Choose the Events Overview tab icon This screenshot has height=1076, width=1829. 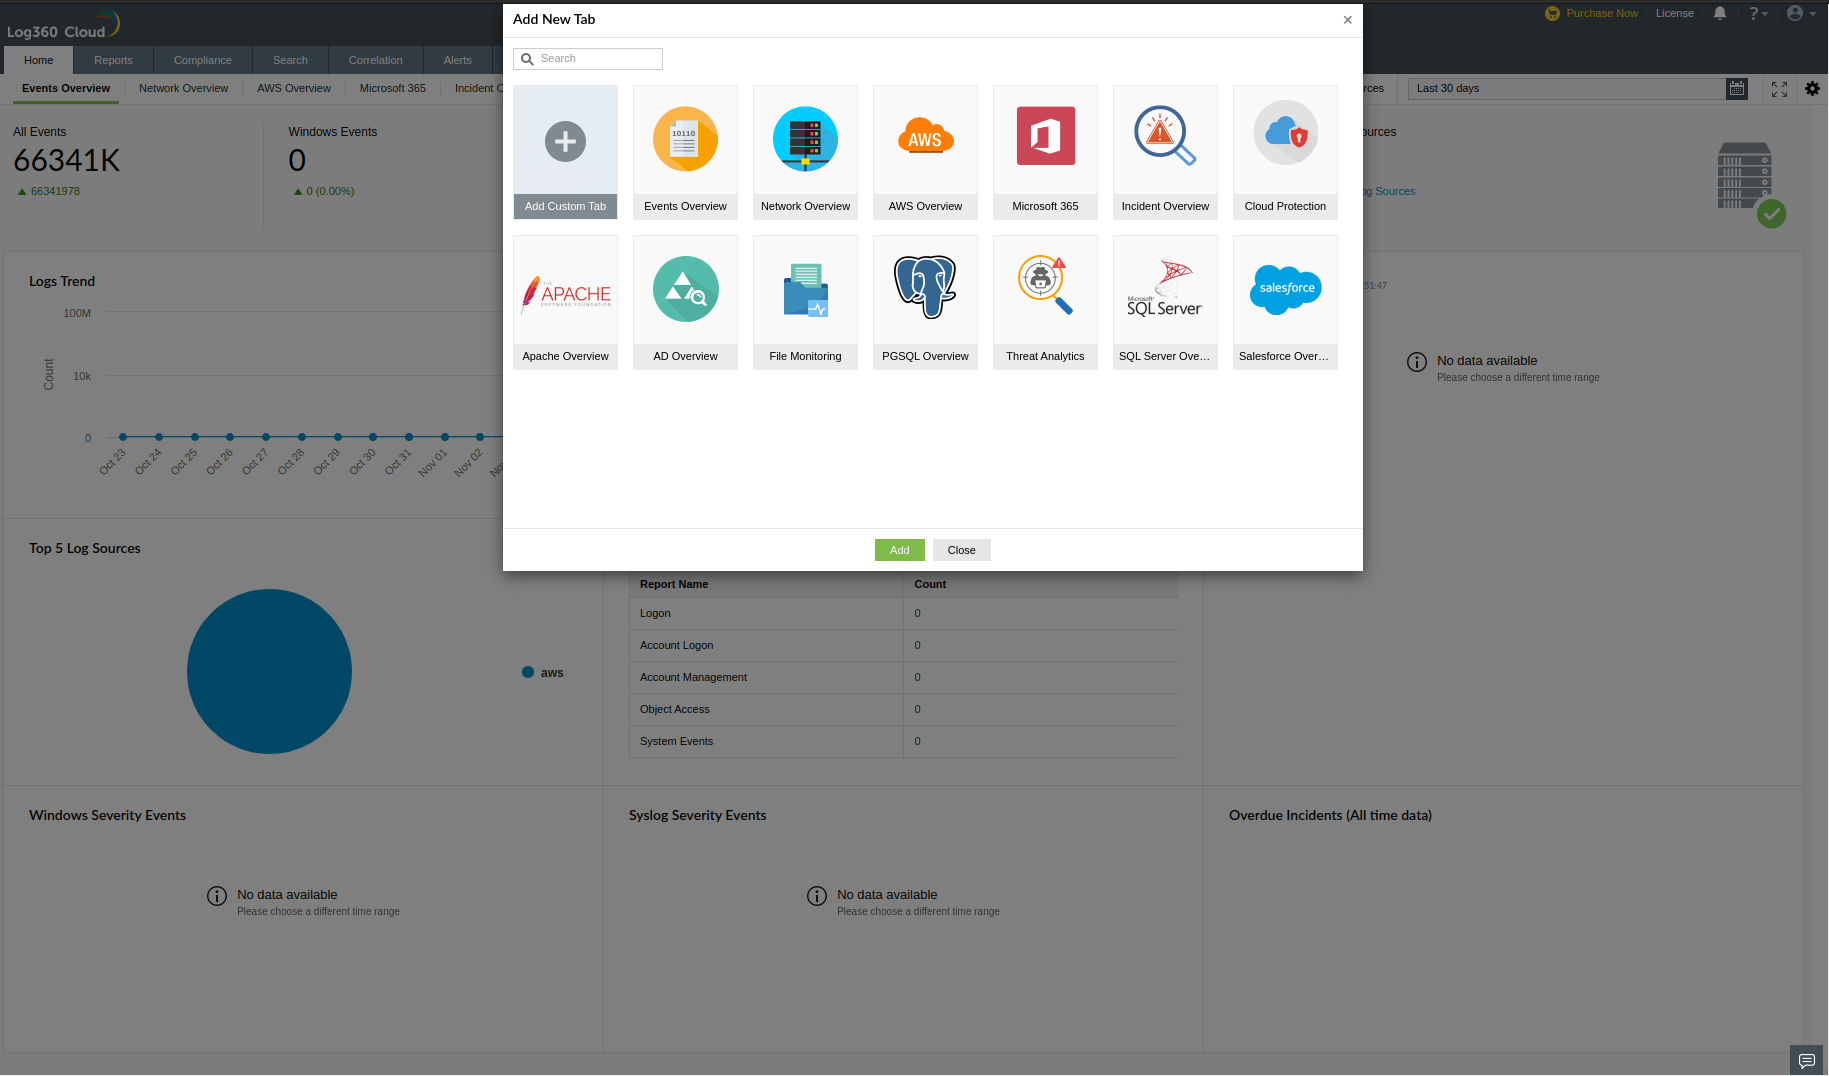pyautogui.click(x=685, y=139)
